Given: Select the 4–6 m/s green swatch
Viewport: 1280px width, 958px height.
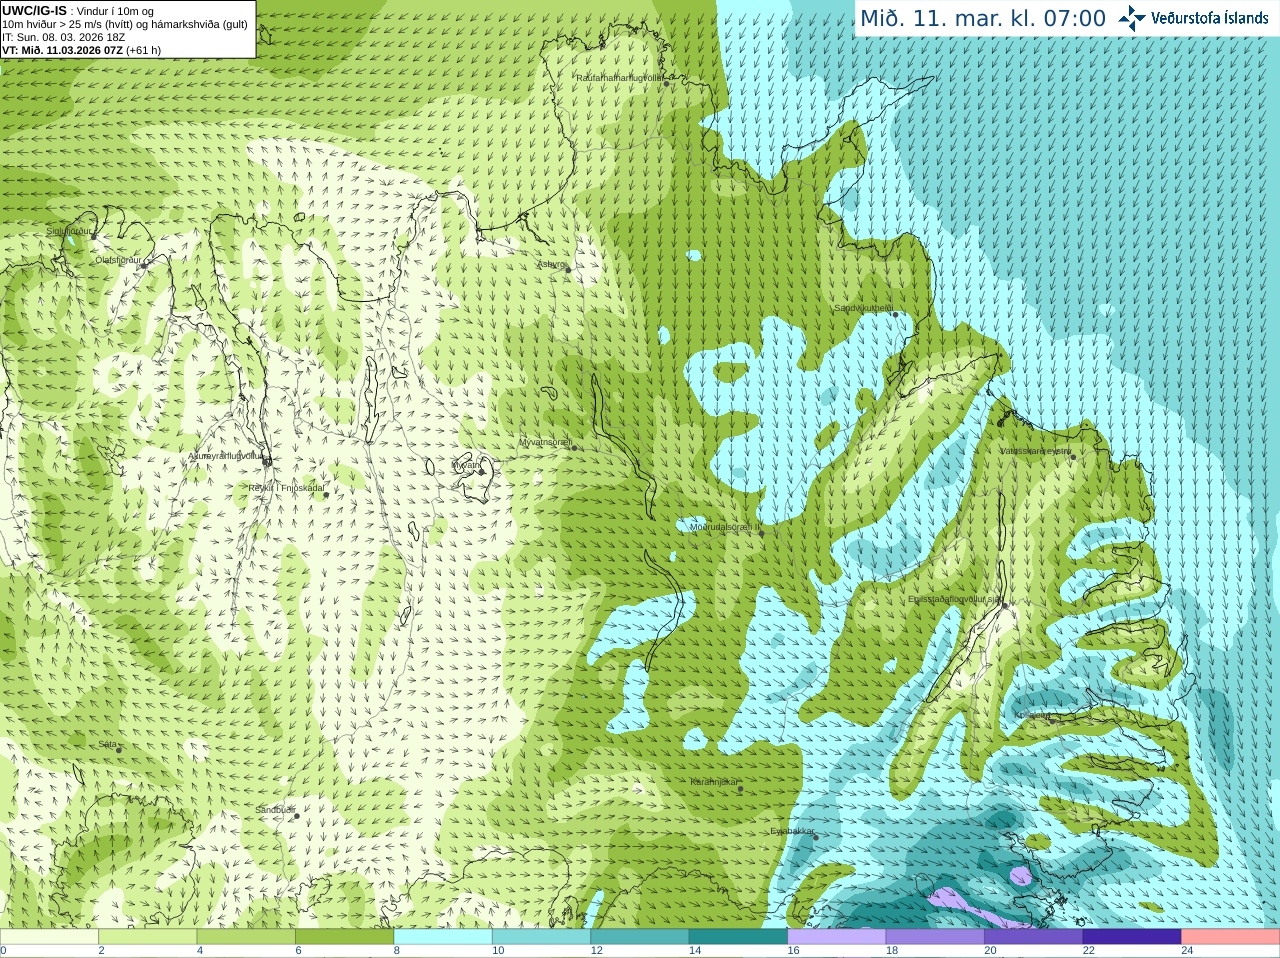Looking at the screenshot, I should pos(246,937).
